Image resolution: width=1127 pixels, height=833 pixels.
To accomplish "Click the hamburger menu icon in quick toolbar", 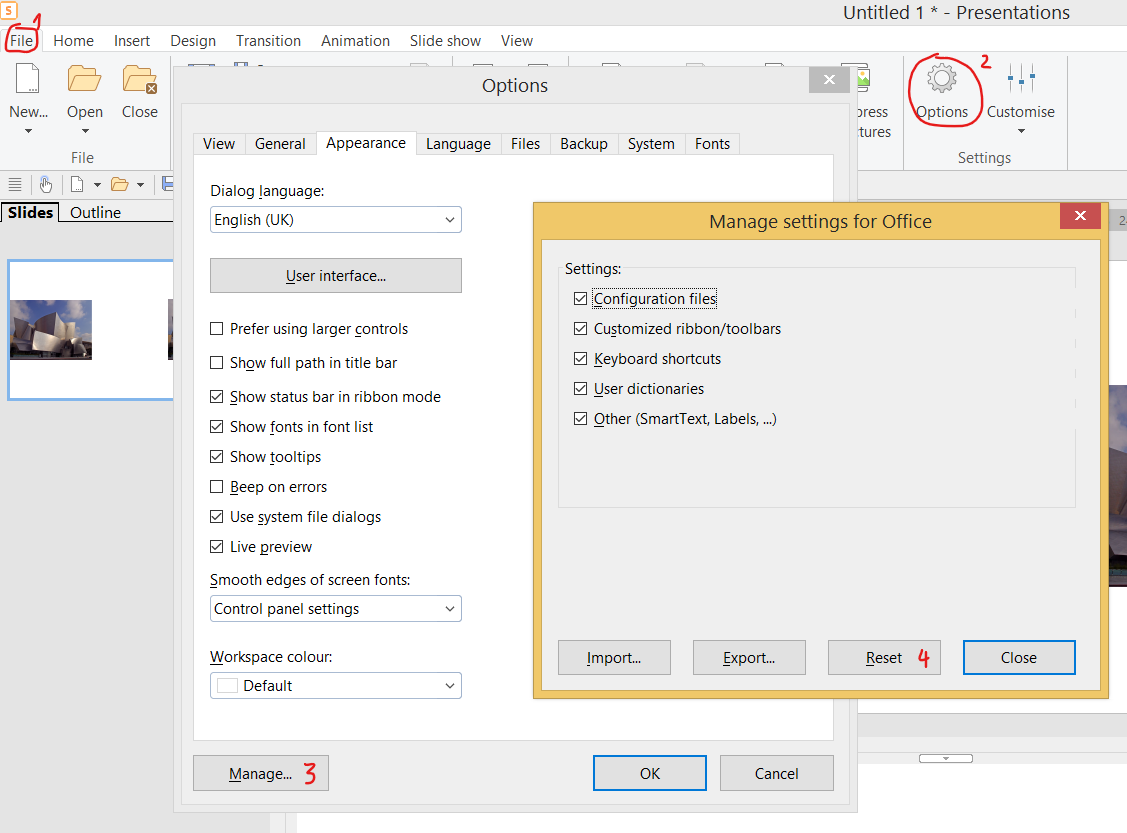I will click(15, 184).
